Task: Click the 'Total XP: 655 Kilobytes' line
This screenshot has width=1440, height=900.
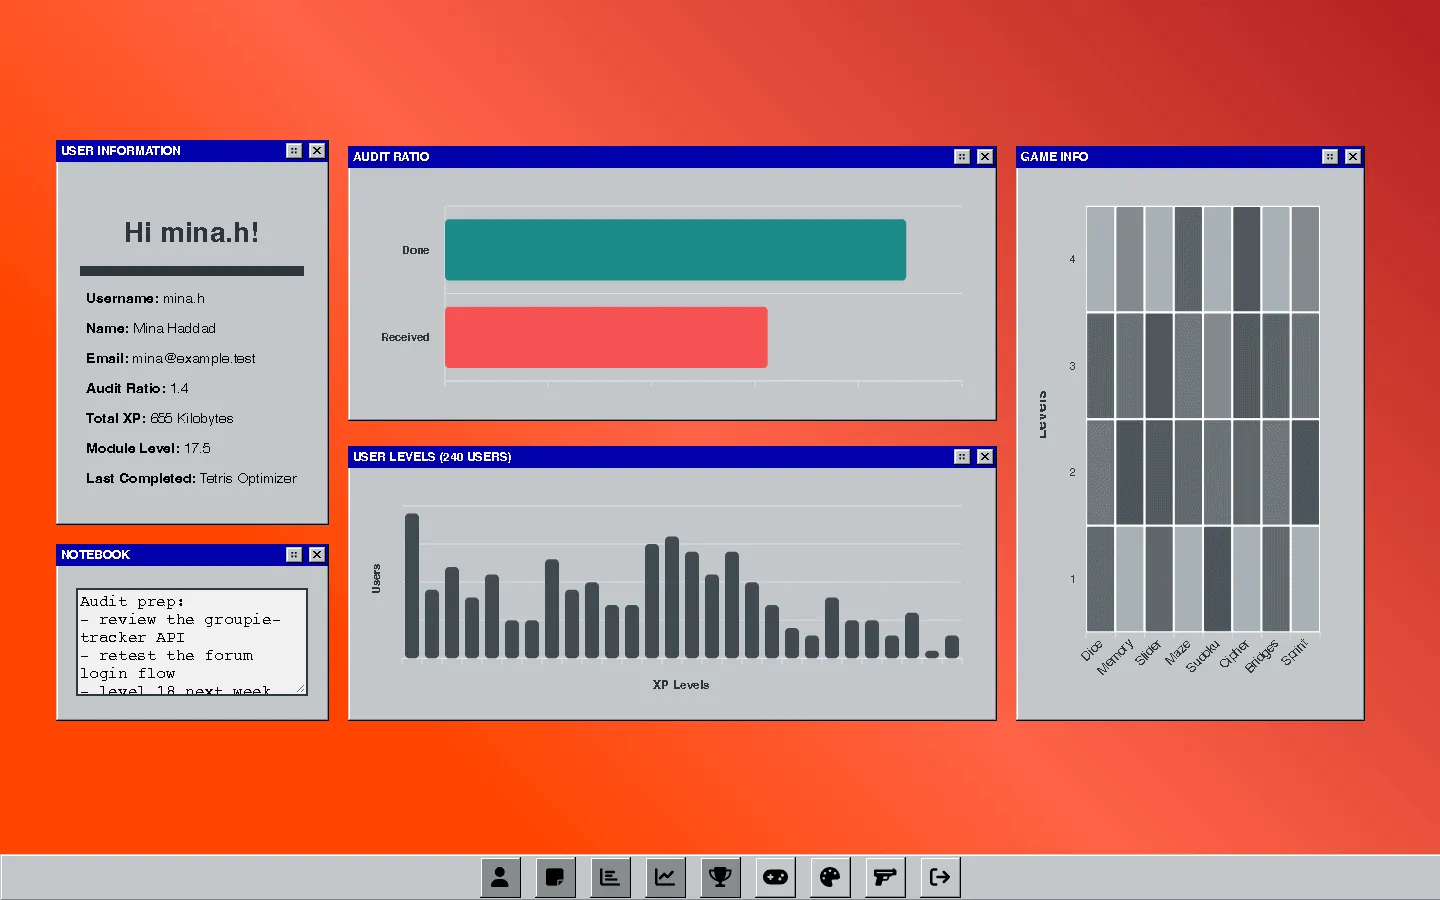Action: tap(160, 418)
